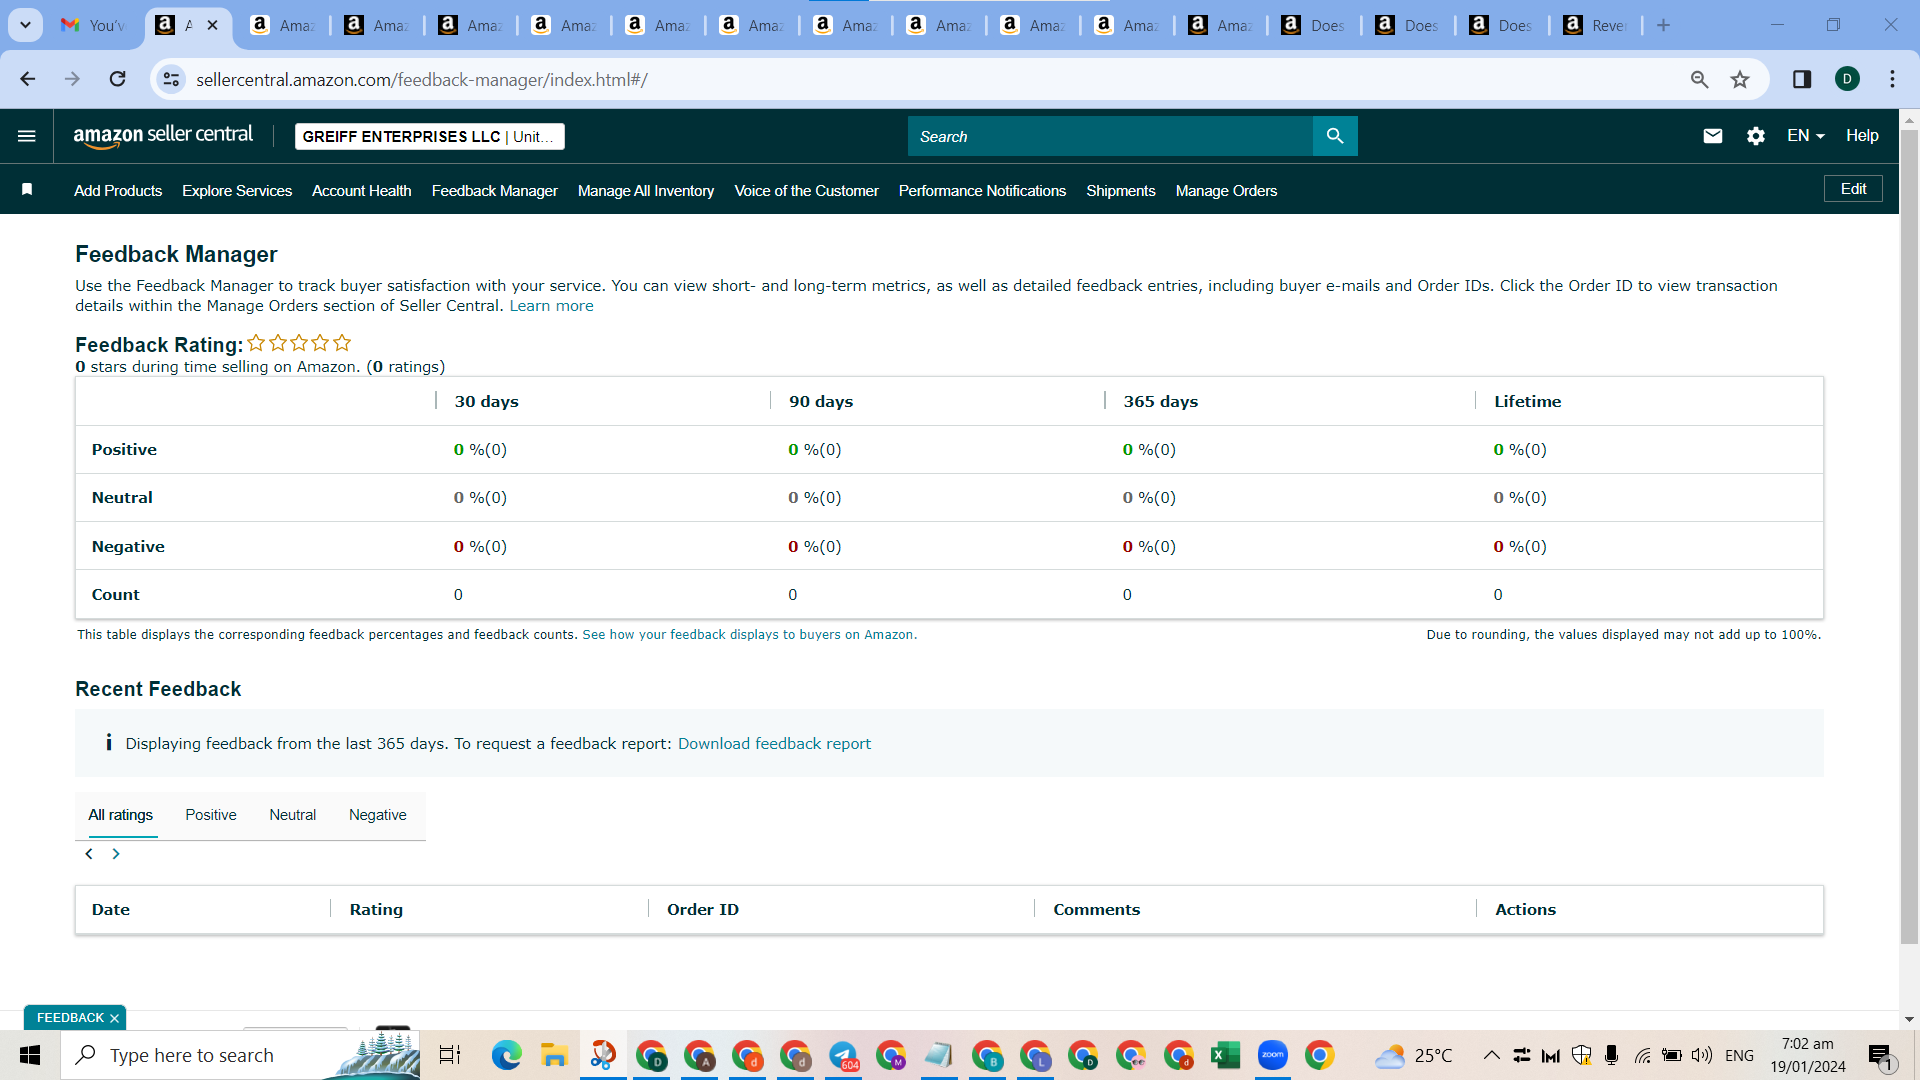
Task: Click the Edit navigation button
Action: pyautogui.click(x=1853, y=189)
